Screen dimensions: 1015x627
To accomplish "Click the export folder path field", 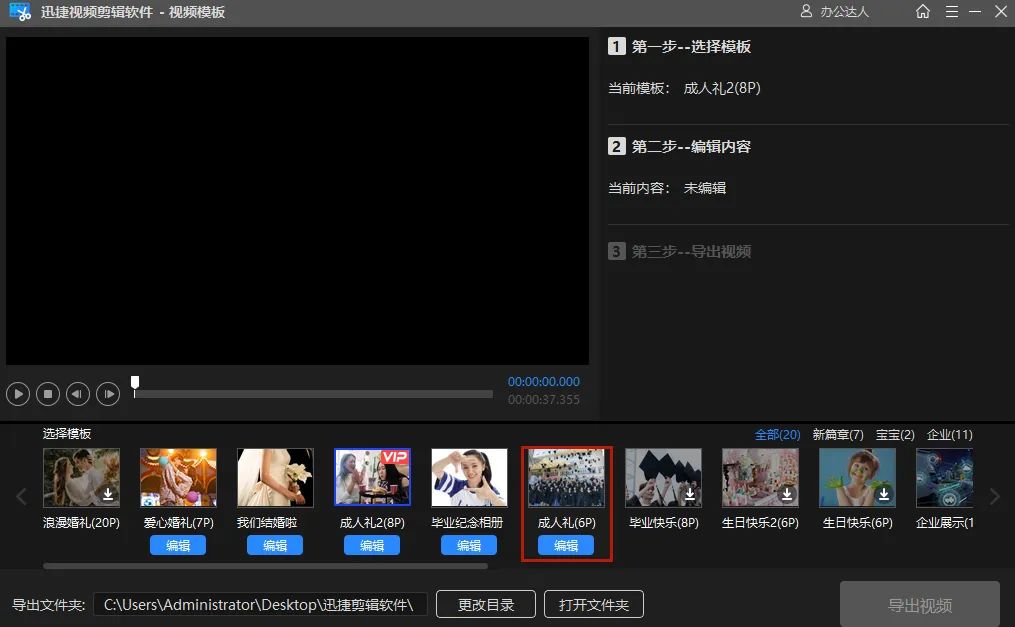I will 262,604.
